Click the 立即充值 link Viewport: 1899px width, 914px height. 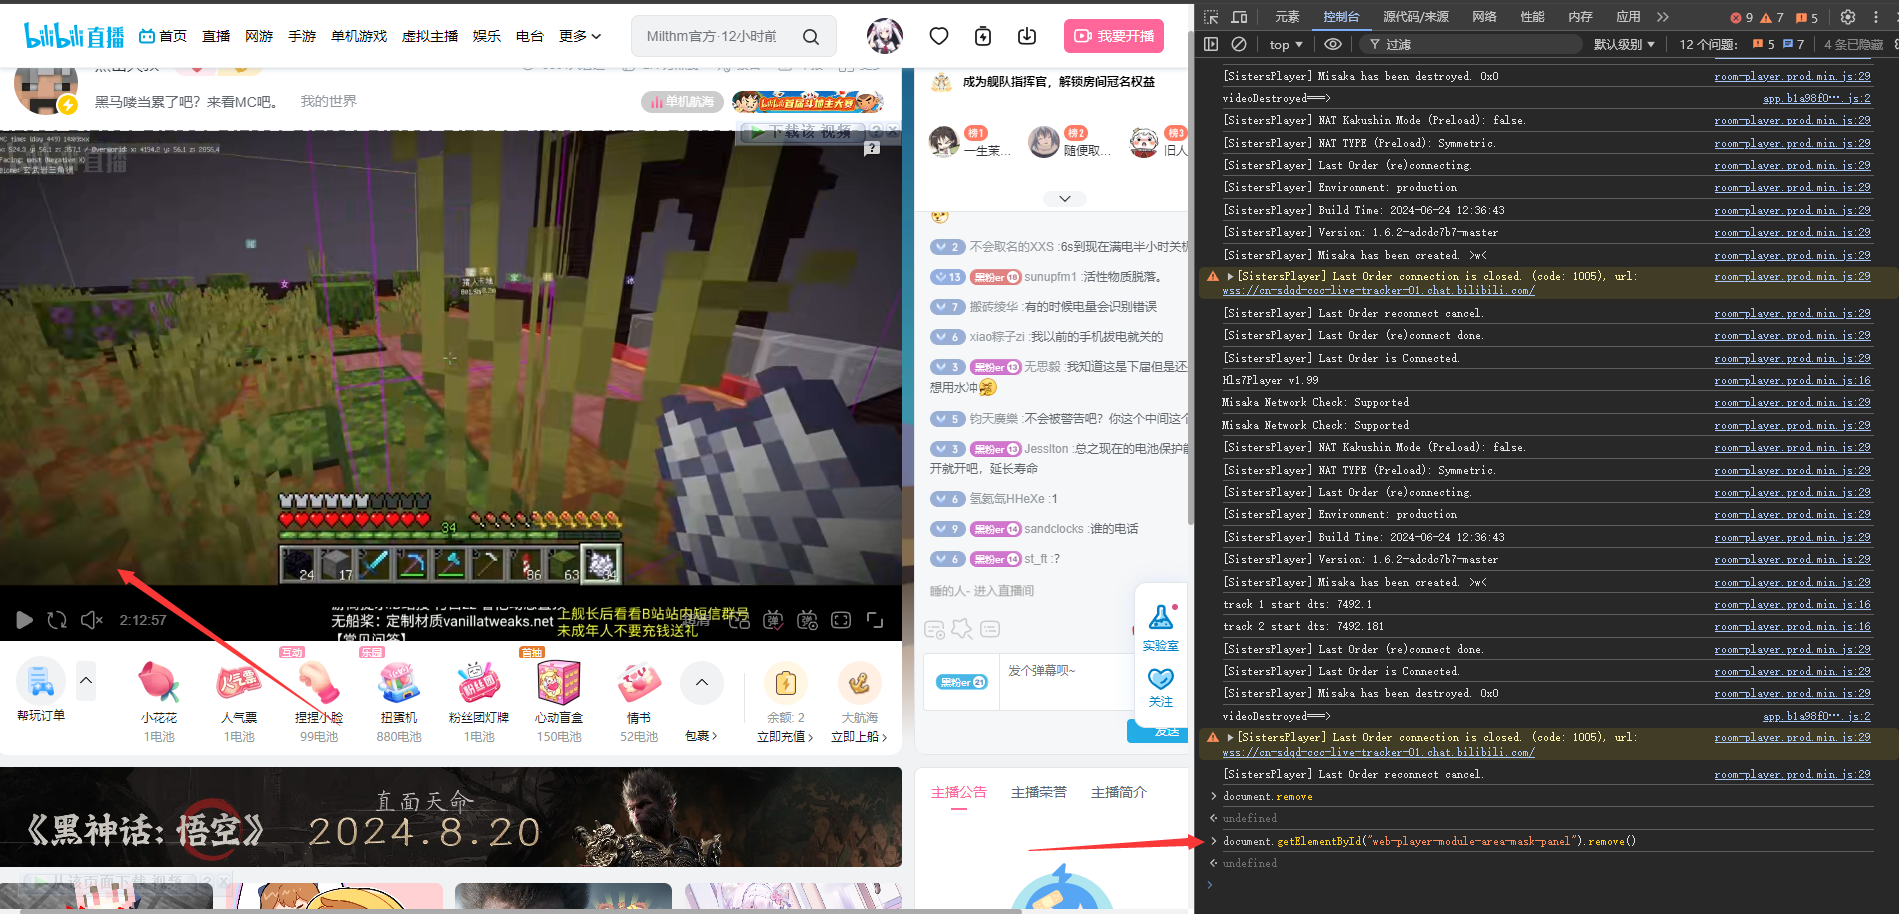click(x=785, y=737)
